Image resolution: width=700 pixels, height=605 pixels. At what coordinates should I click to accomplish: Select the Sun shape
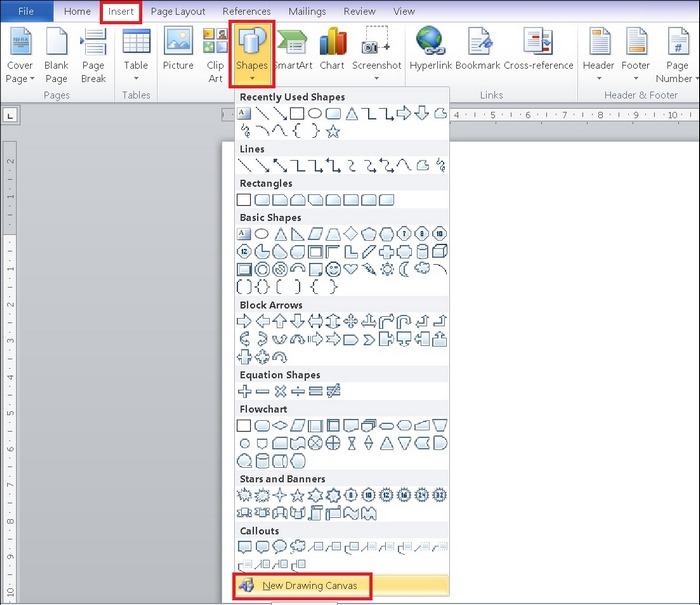(387, 269)
